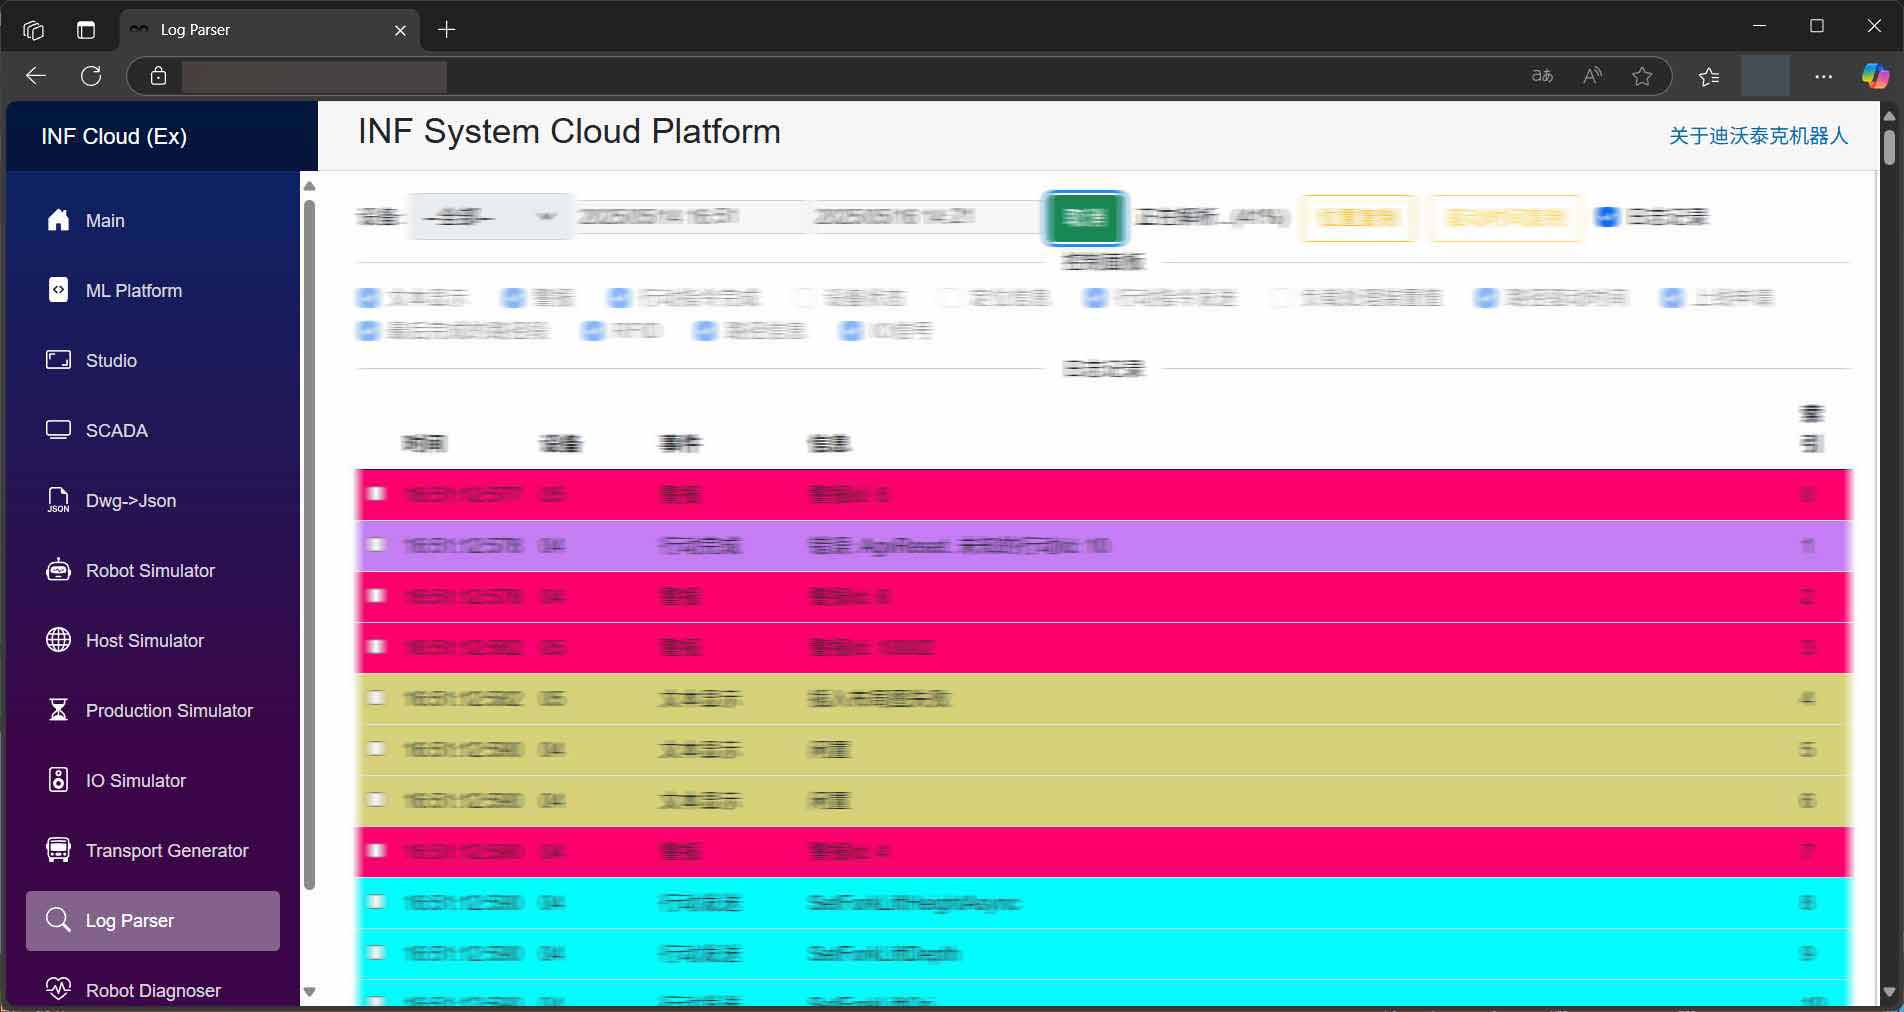Image resolution: width=1904 pixels, height=1012 pixels.
Task: Switch to the Log Parser browser tab
Action: 270,30
